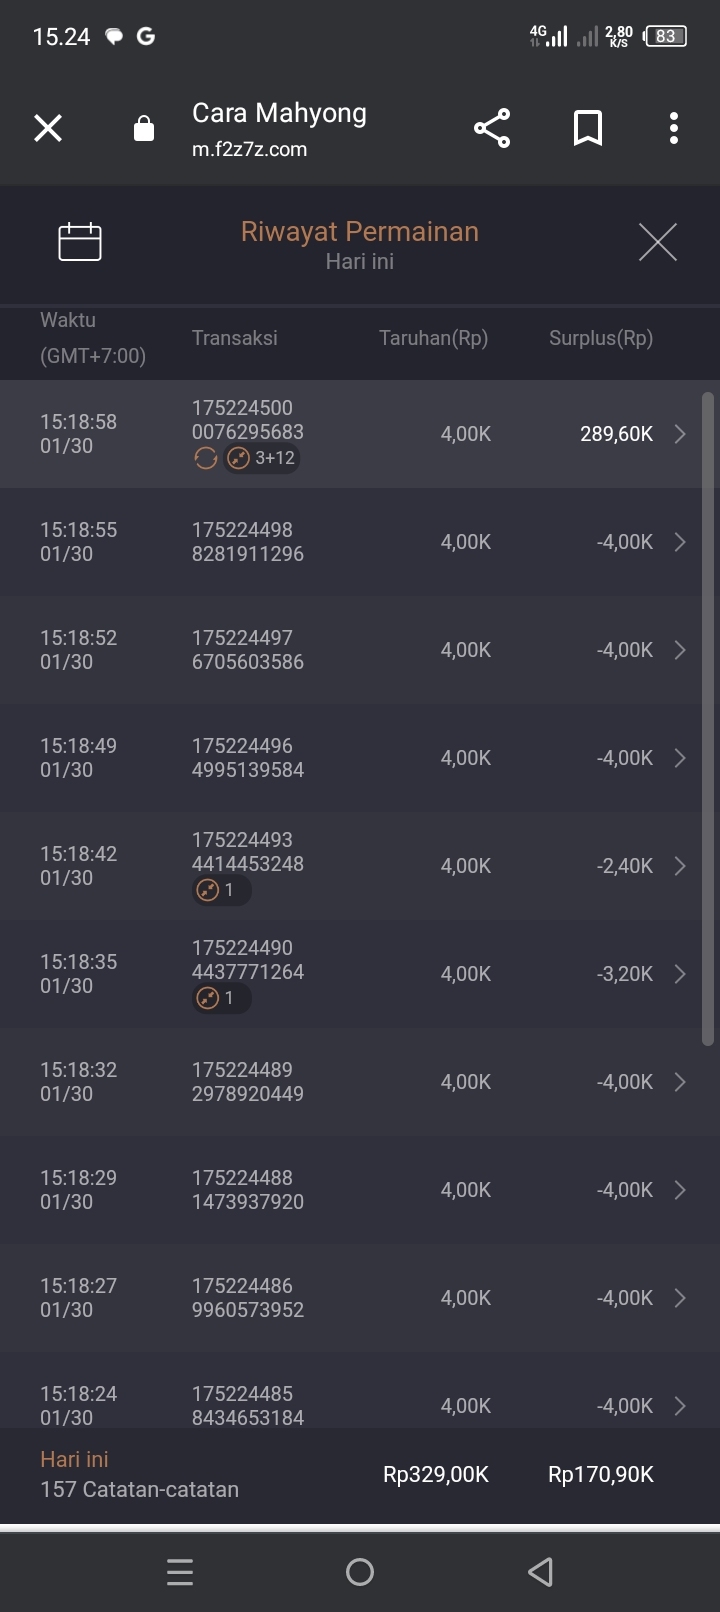Viewport: 720px width, 1612px height.
Task: Expand the 15:18:55 transaction chevron
Action: [x=680, y=542]
